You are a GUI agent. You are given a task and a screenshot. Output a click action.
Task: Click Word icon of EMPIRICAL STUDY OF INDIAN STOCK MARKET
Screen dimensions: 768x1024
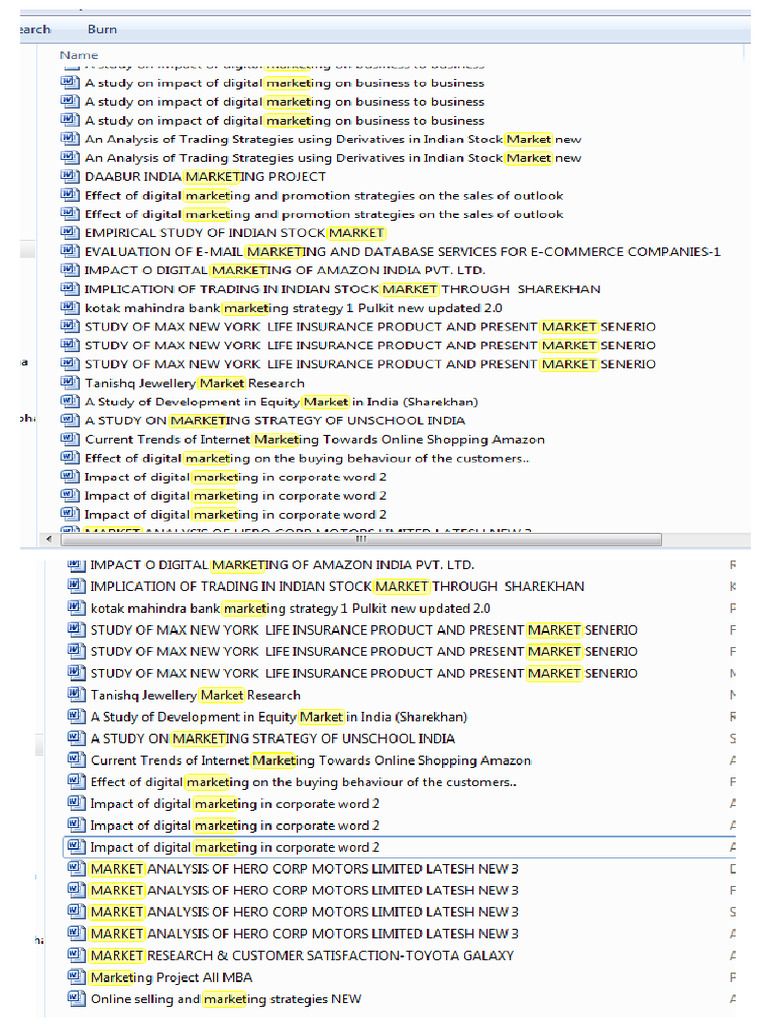tap(70, 232)
